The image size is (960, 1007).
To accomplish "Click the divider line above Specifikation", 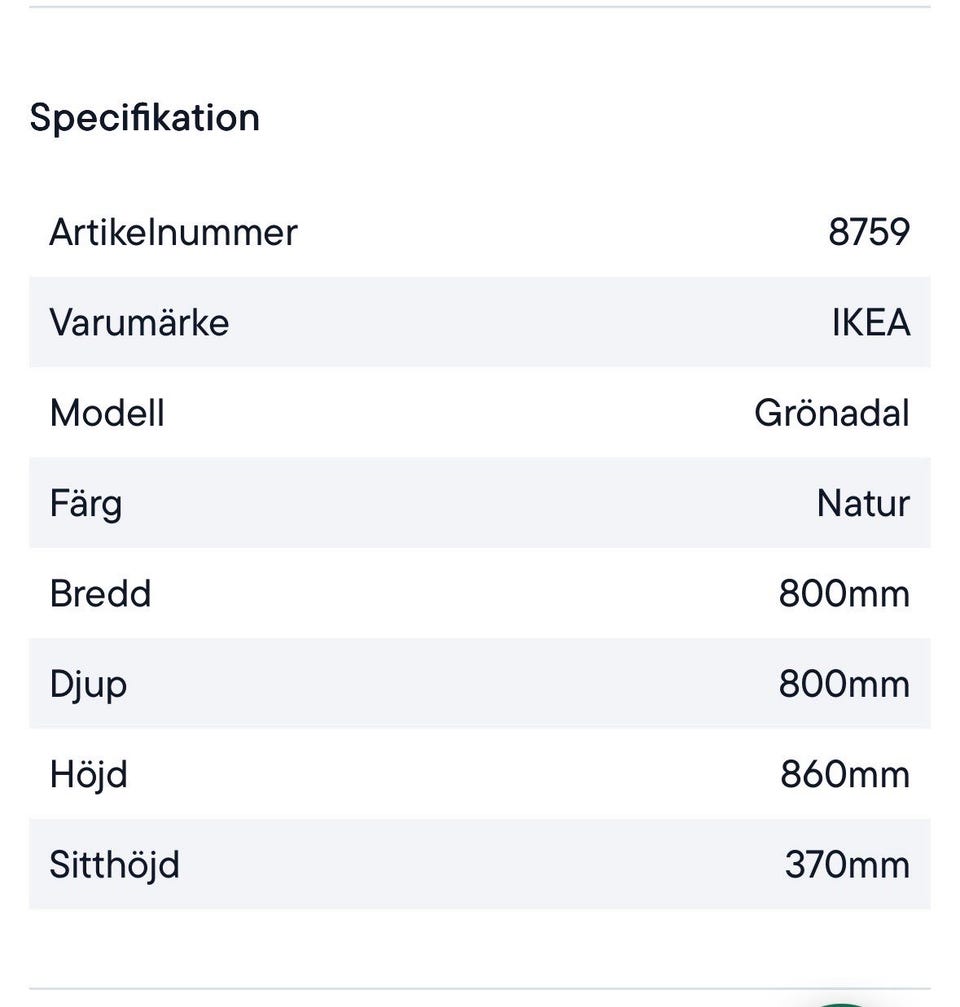I will [x=480, y=7].
